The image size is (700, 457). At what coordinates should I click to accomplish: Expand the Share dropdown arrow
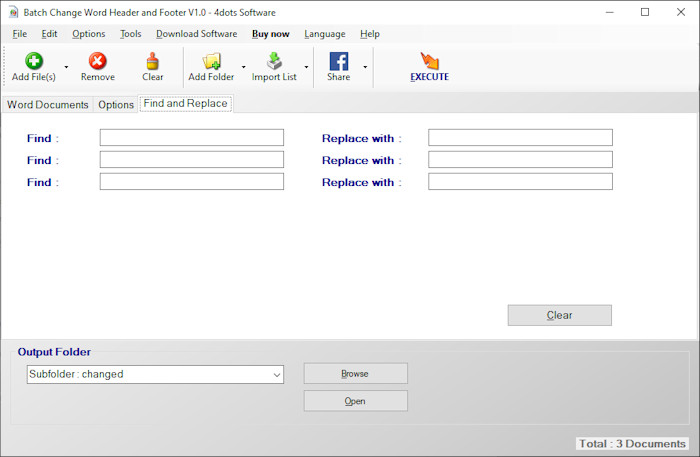click(x=365, y=67)
